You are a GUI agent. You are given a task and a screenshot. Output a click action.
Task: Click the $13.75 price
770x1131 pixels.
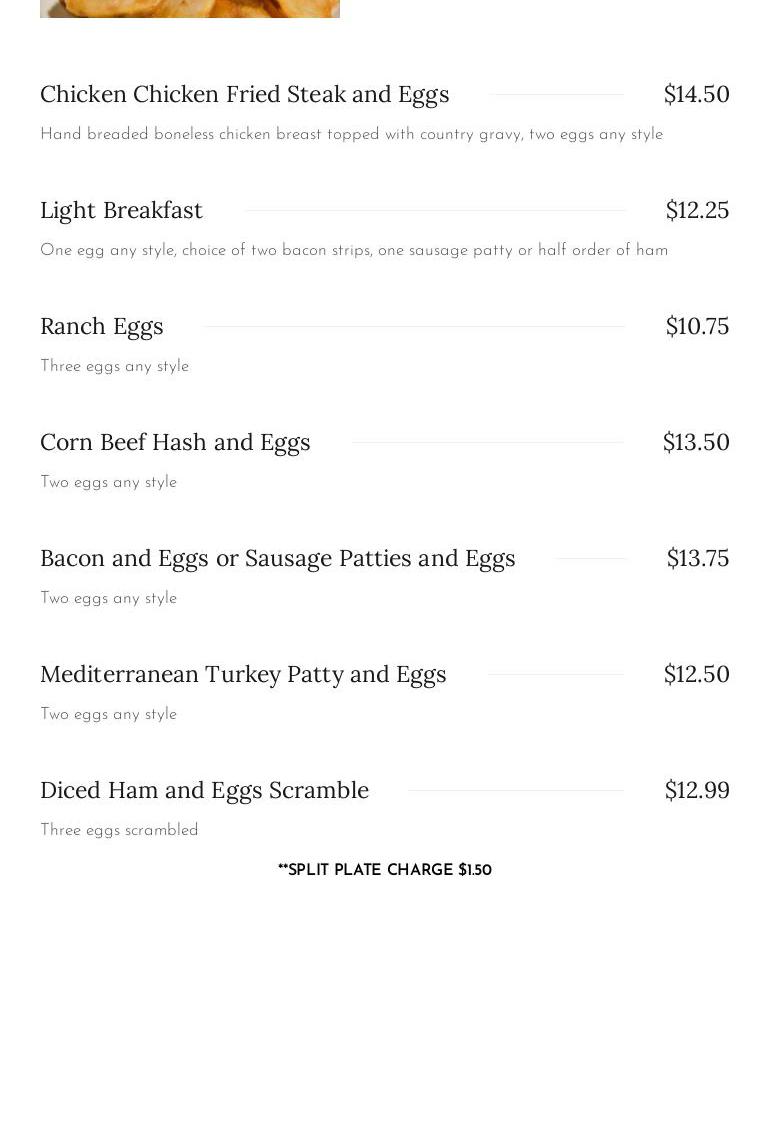click(697, 558)
